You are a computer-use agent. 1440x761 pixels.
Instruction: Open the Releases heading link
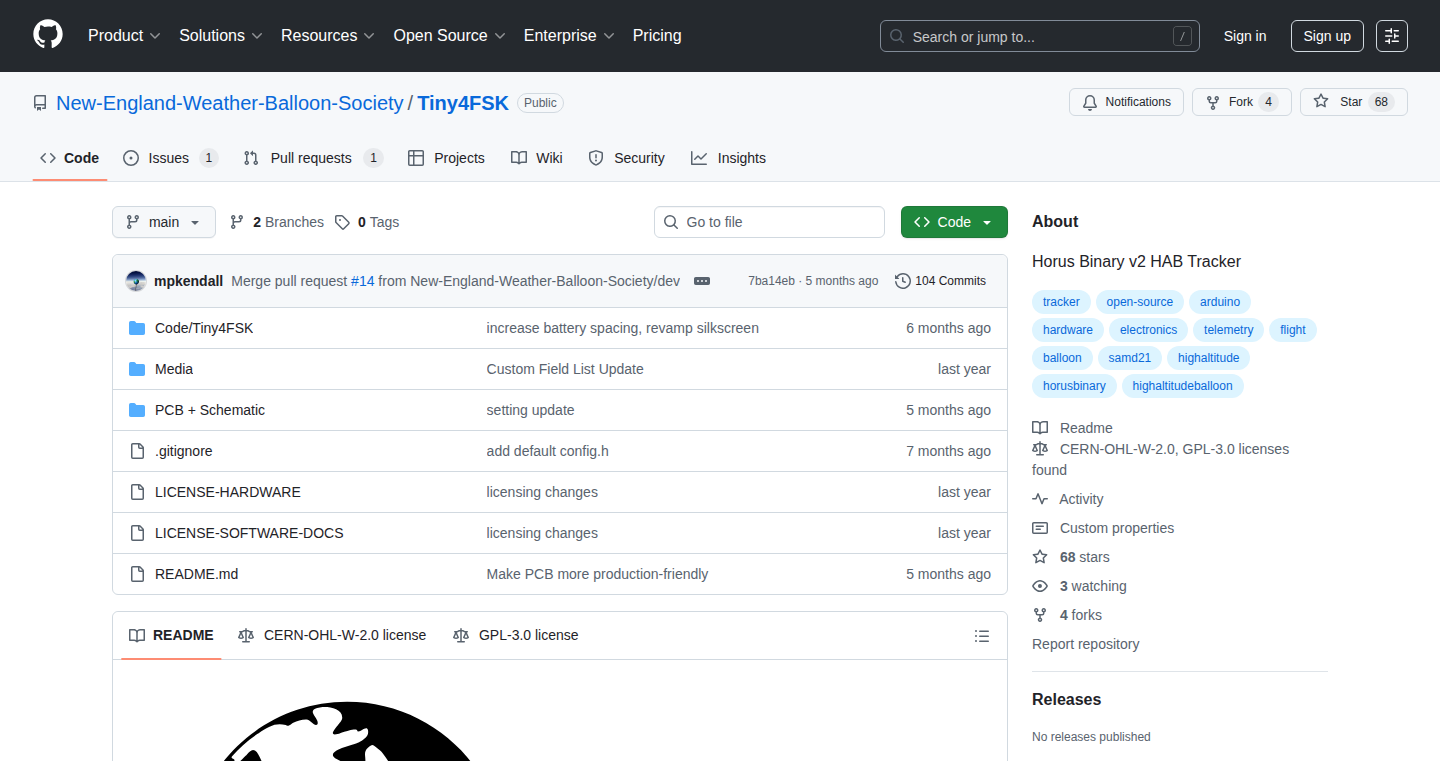(1066, 699)
